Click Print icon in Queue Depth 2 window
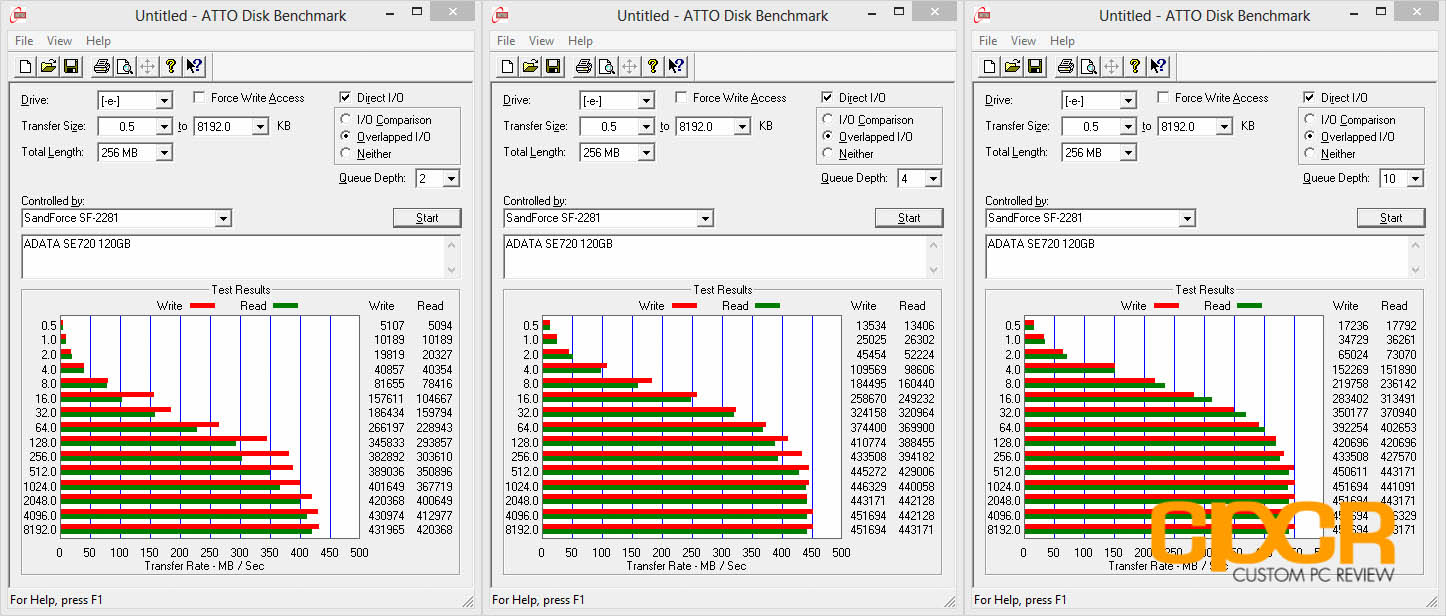This screenshot has height=616, width=1446. (101, 66)
